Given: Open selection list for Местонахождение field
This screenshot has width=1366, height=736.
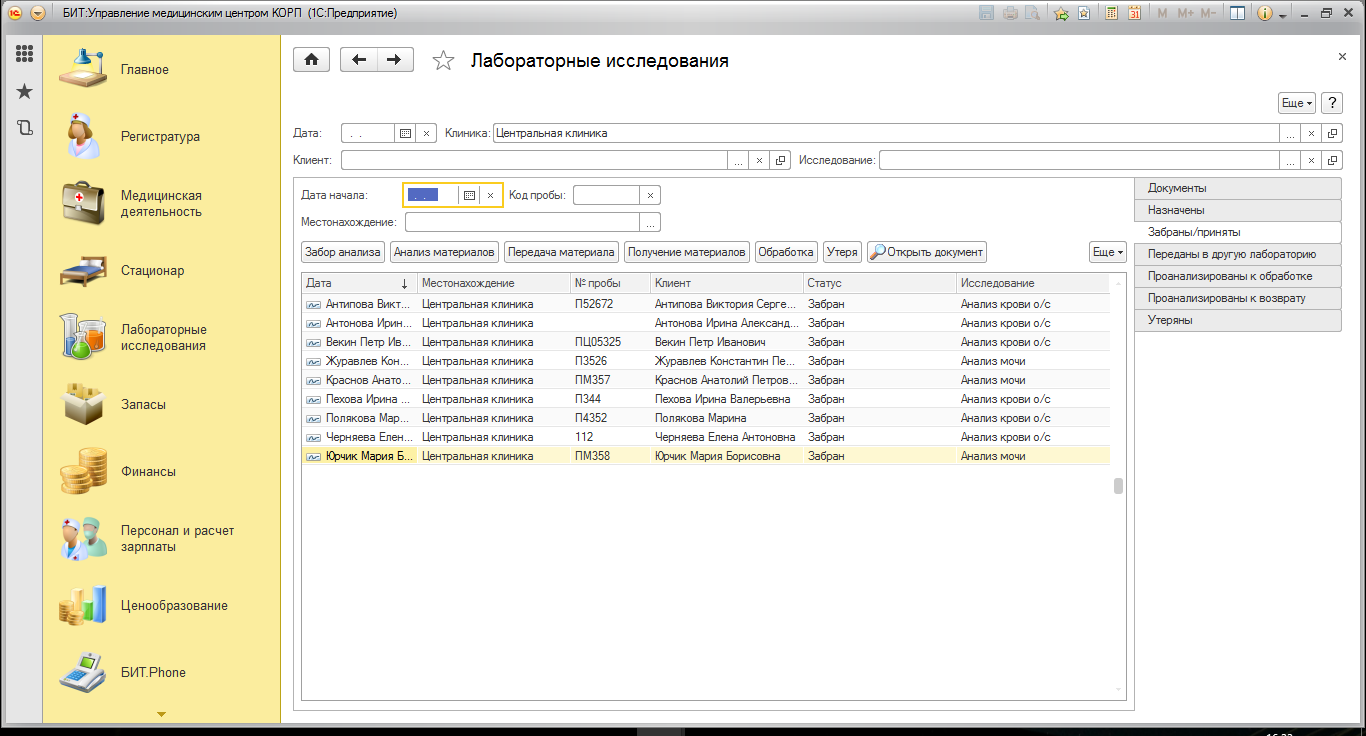Looking at the screenshot, I should [650, 223].
